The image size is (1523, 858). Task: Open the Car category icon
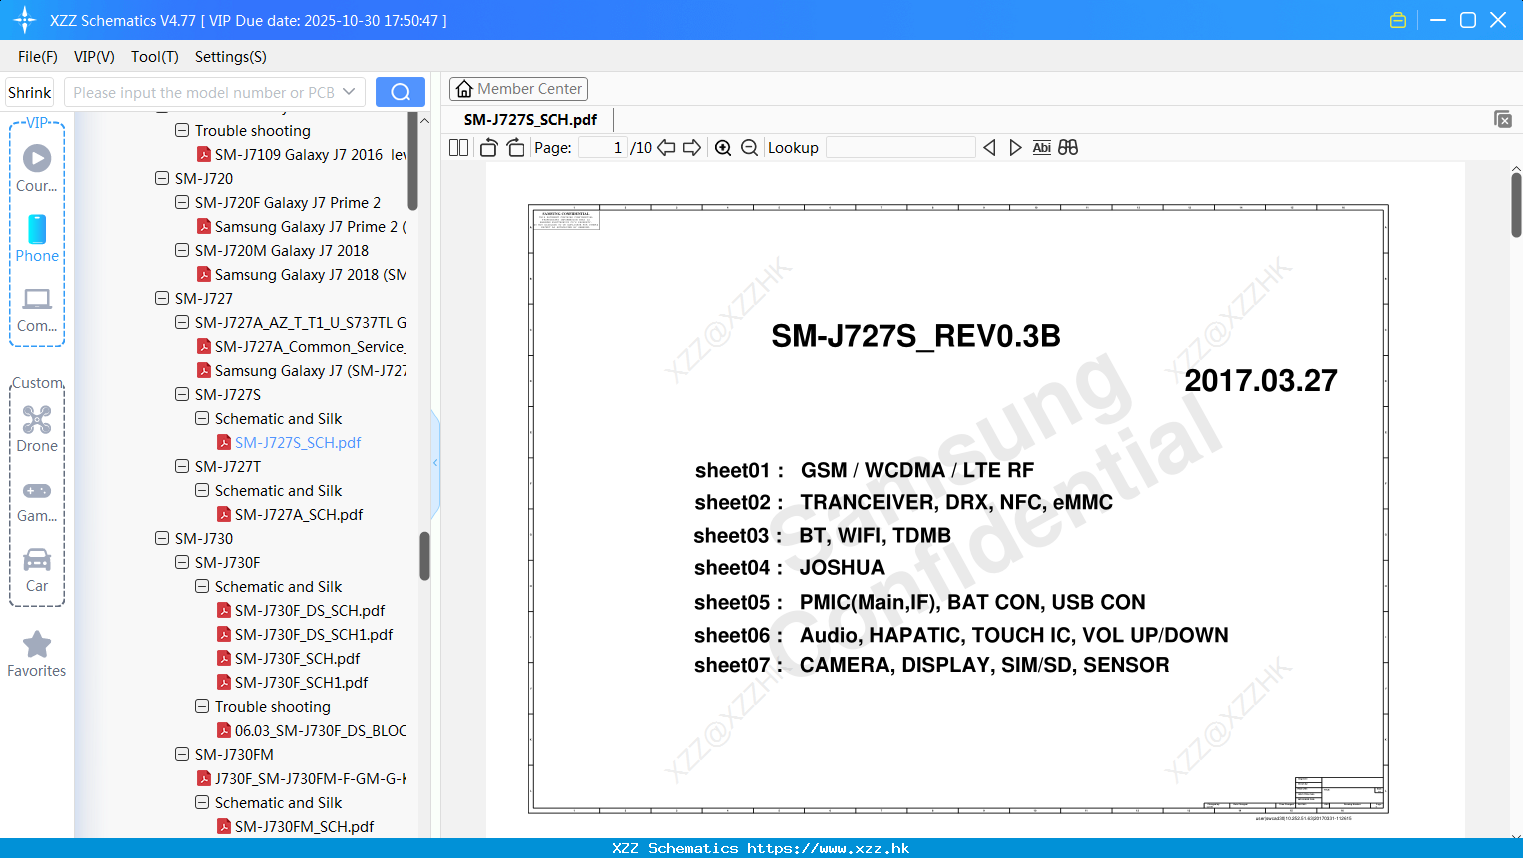pos(37,569)
